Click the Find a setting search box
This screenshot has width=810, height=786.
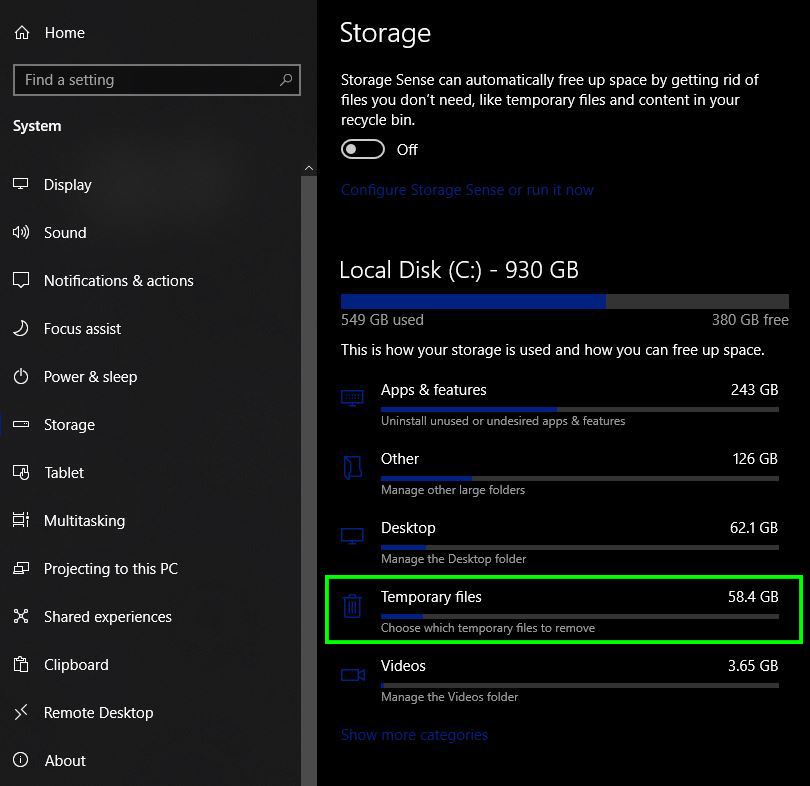coord(156,80)
